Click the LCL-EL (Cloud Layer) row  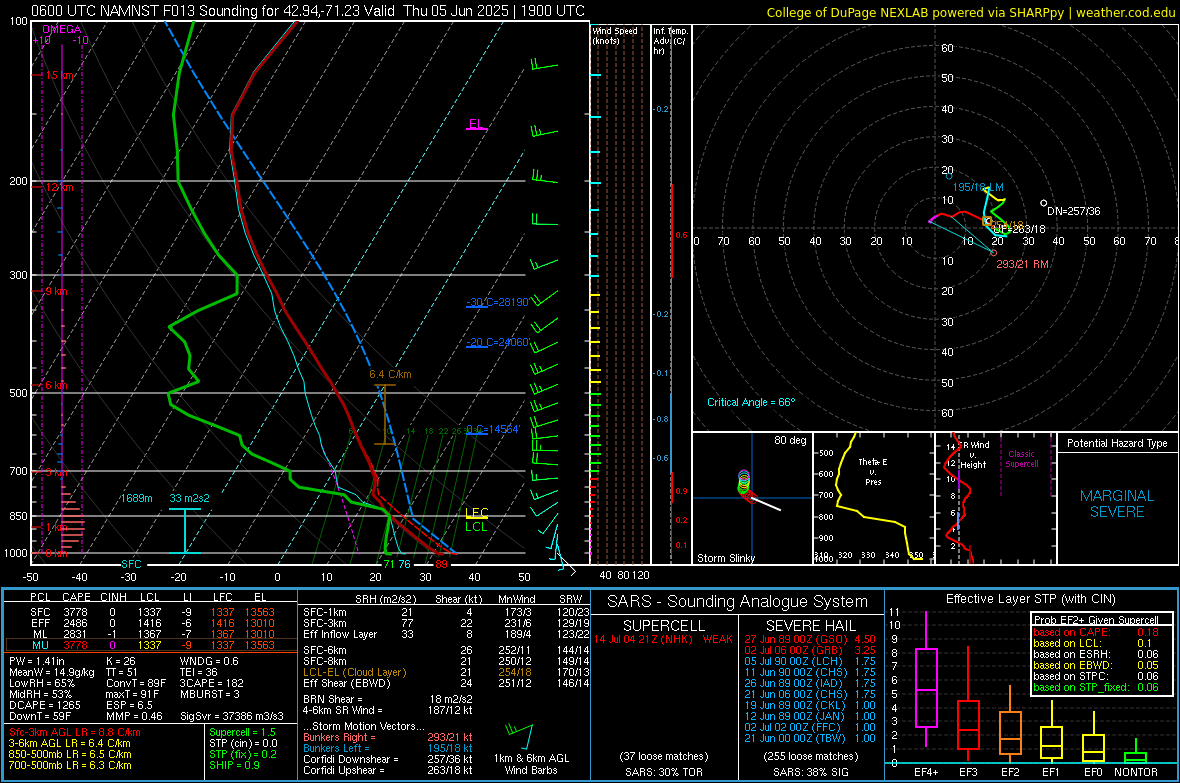click(x=446, y=672)
